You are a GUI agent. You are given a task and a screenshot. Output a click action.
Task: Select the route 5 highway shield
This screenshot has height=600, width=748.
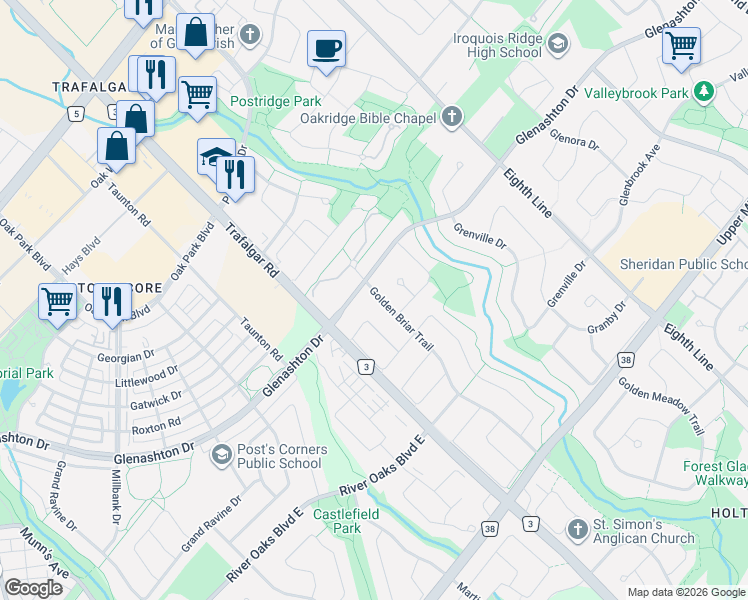coord(76,114)
